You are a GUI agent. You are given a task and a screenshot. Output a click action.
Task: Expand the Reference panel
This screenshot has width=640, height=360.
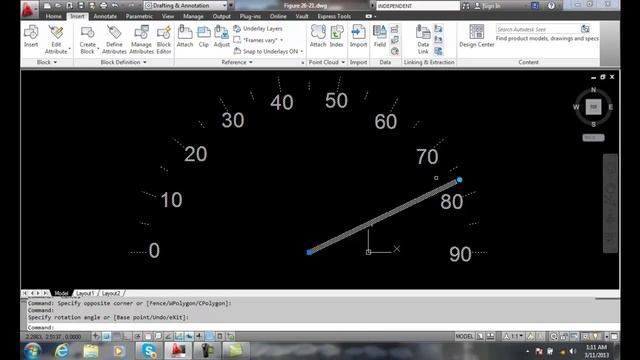pos(237,62)
